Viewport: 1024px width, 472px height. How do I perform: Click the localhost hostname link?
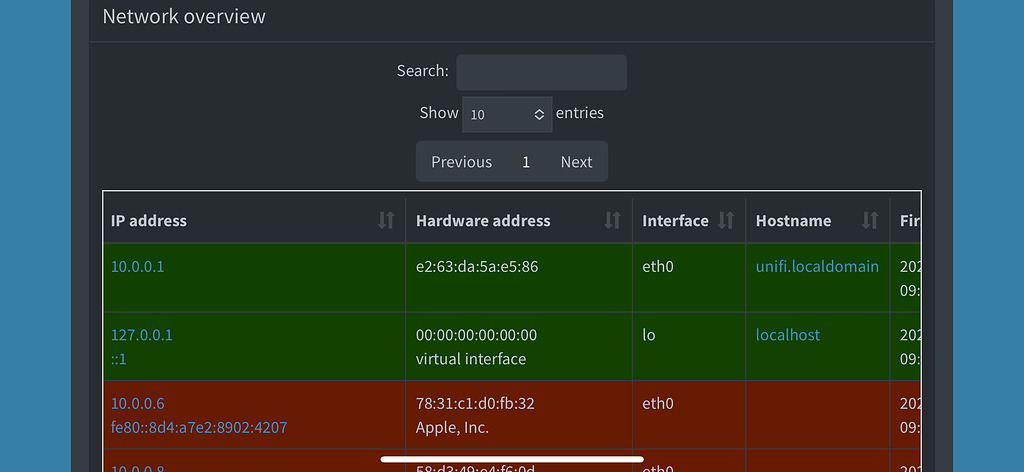point(788,335)
